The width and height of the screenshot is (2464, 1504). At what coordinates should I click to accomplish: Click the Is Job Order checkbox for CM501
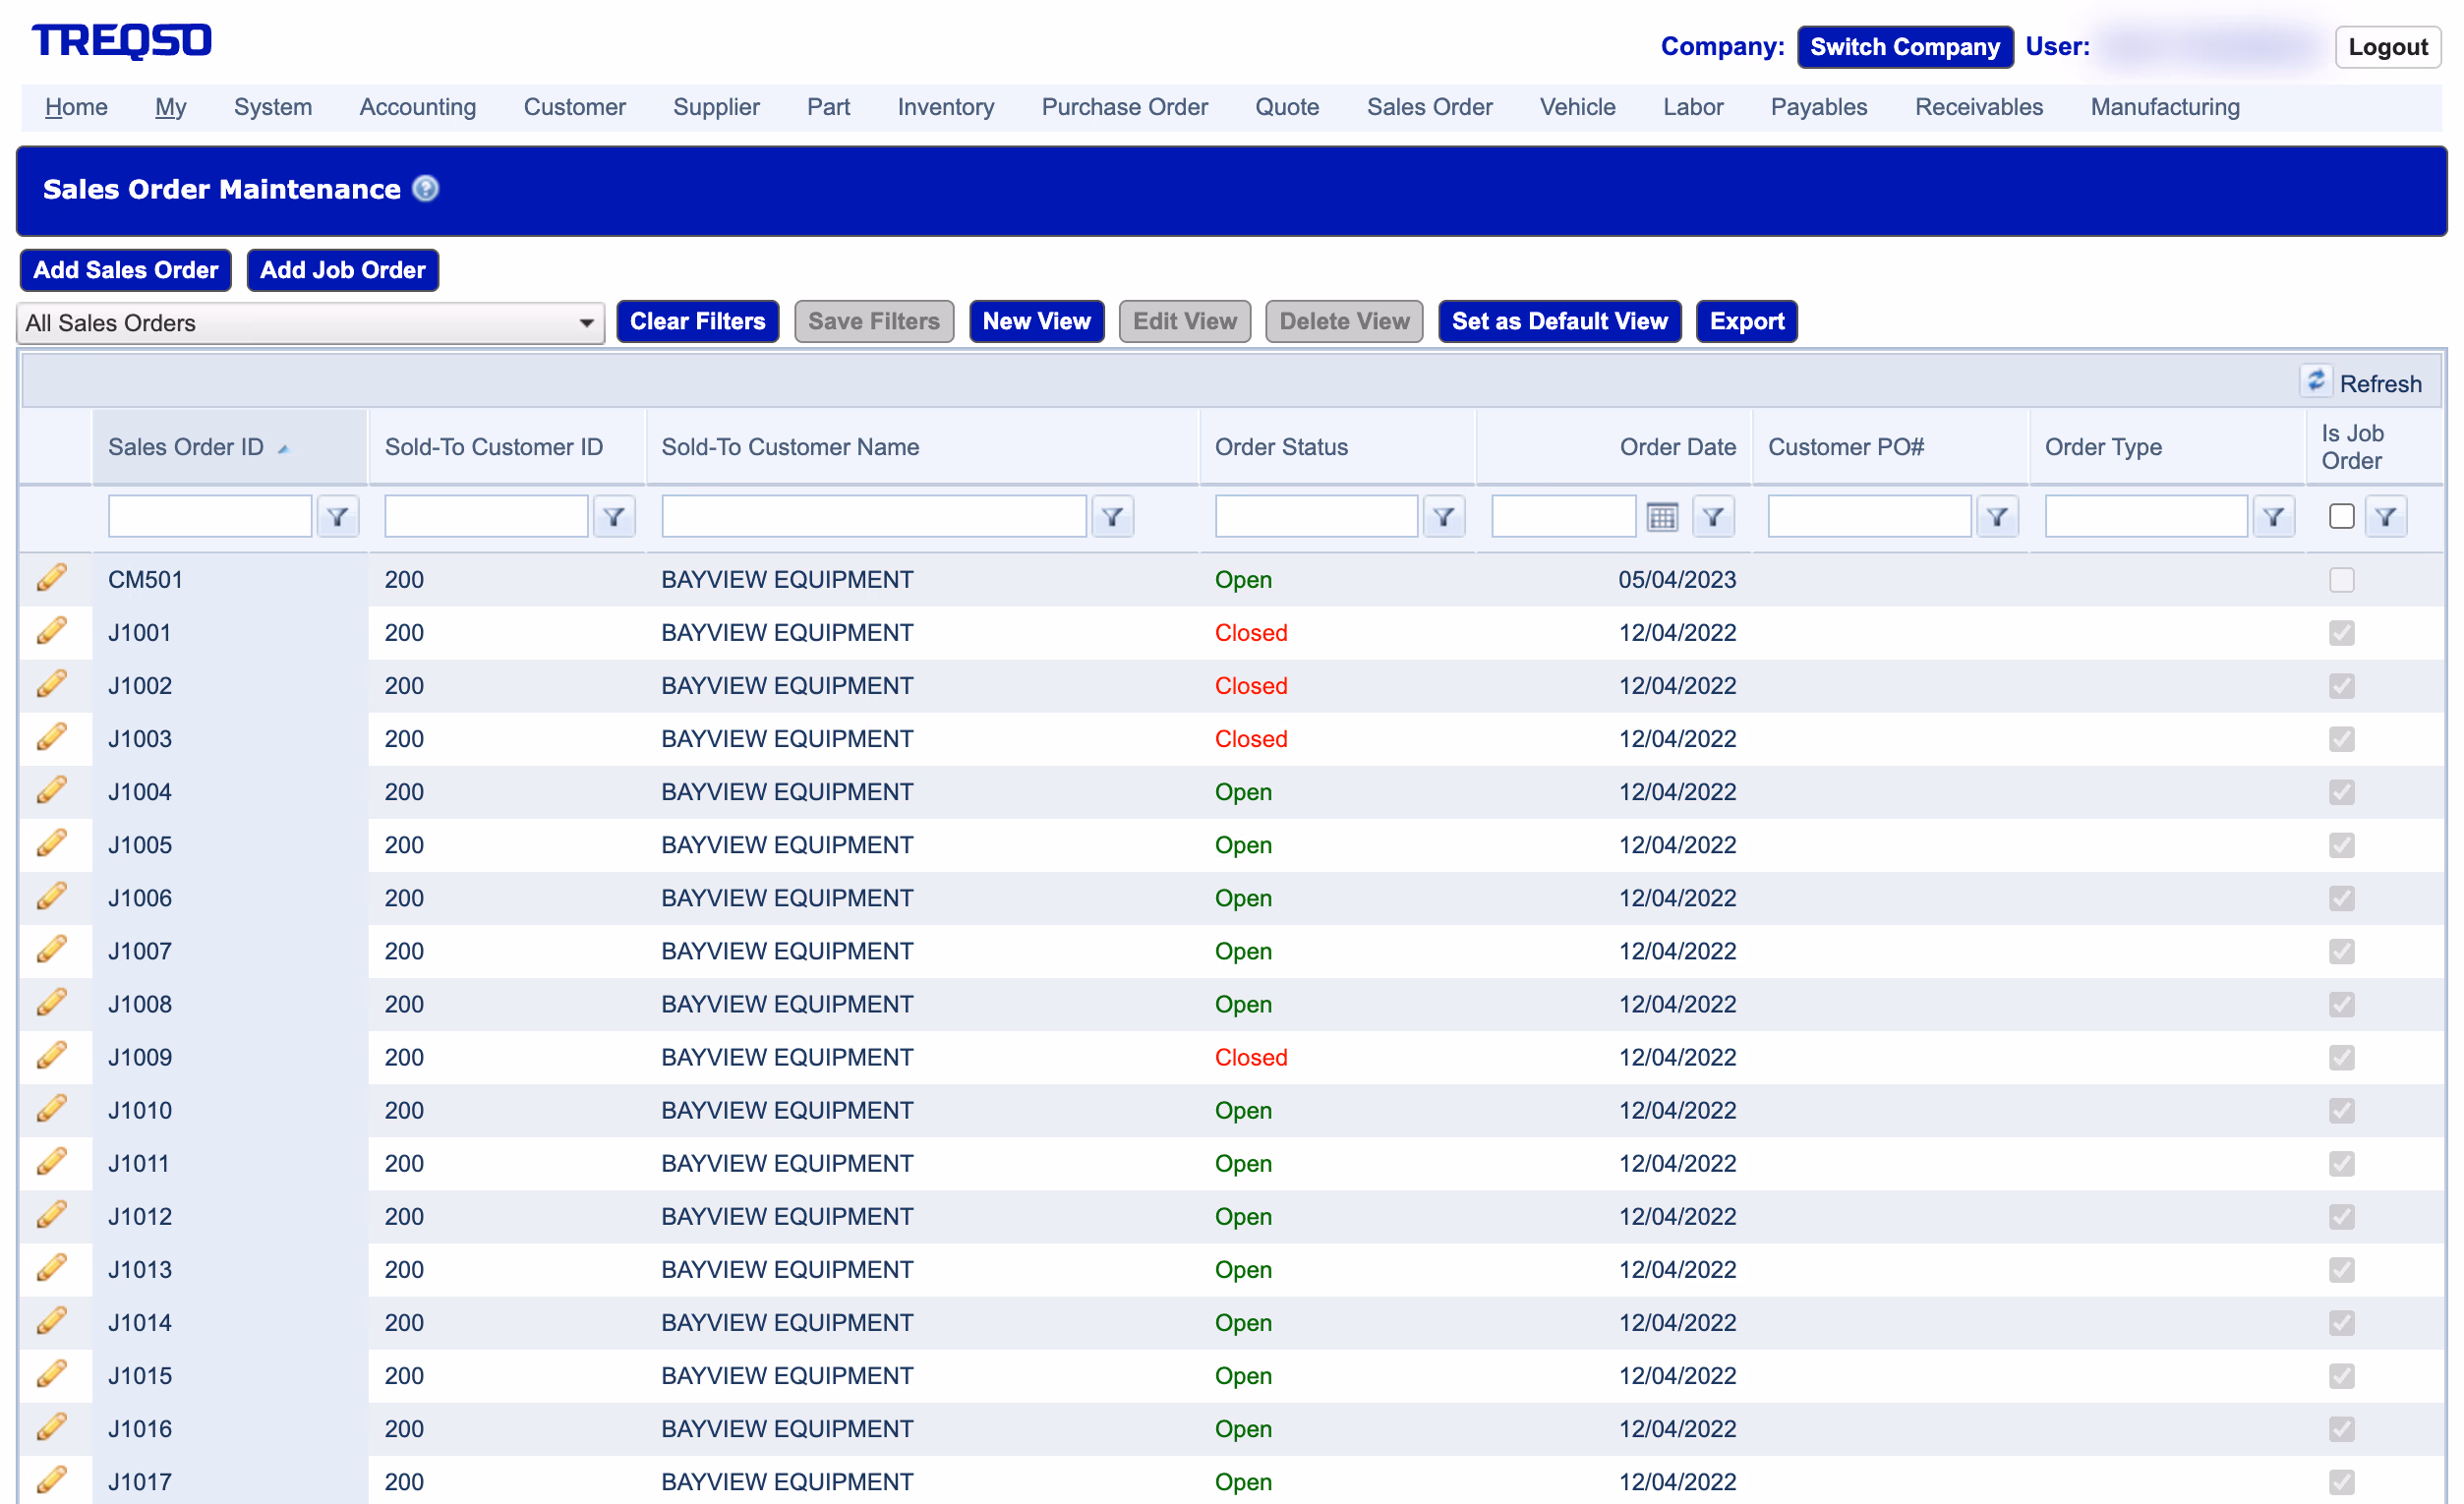pyautogui.click(x=2341, y=580)
